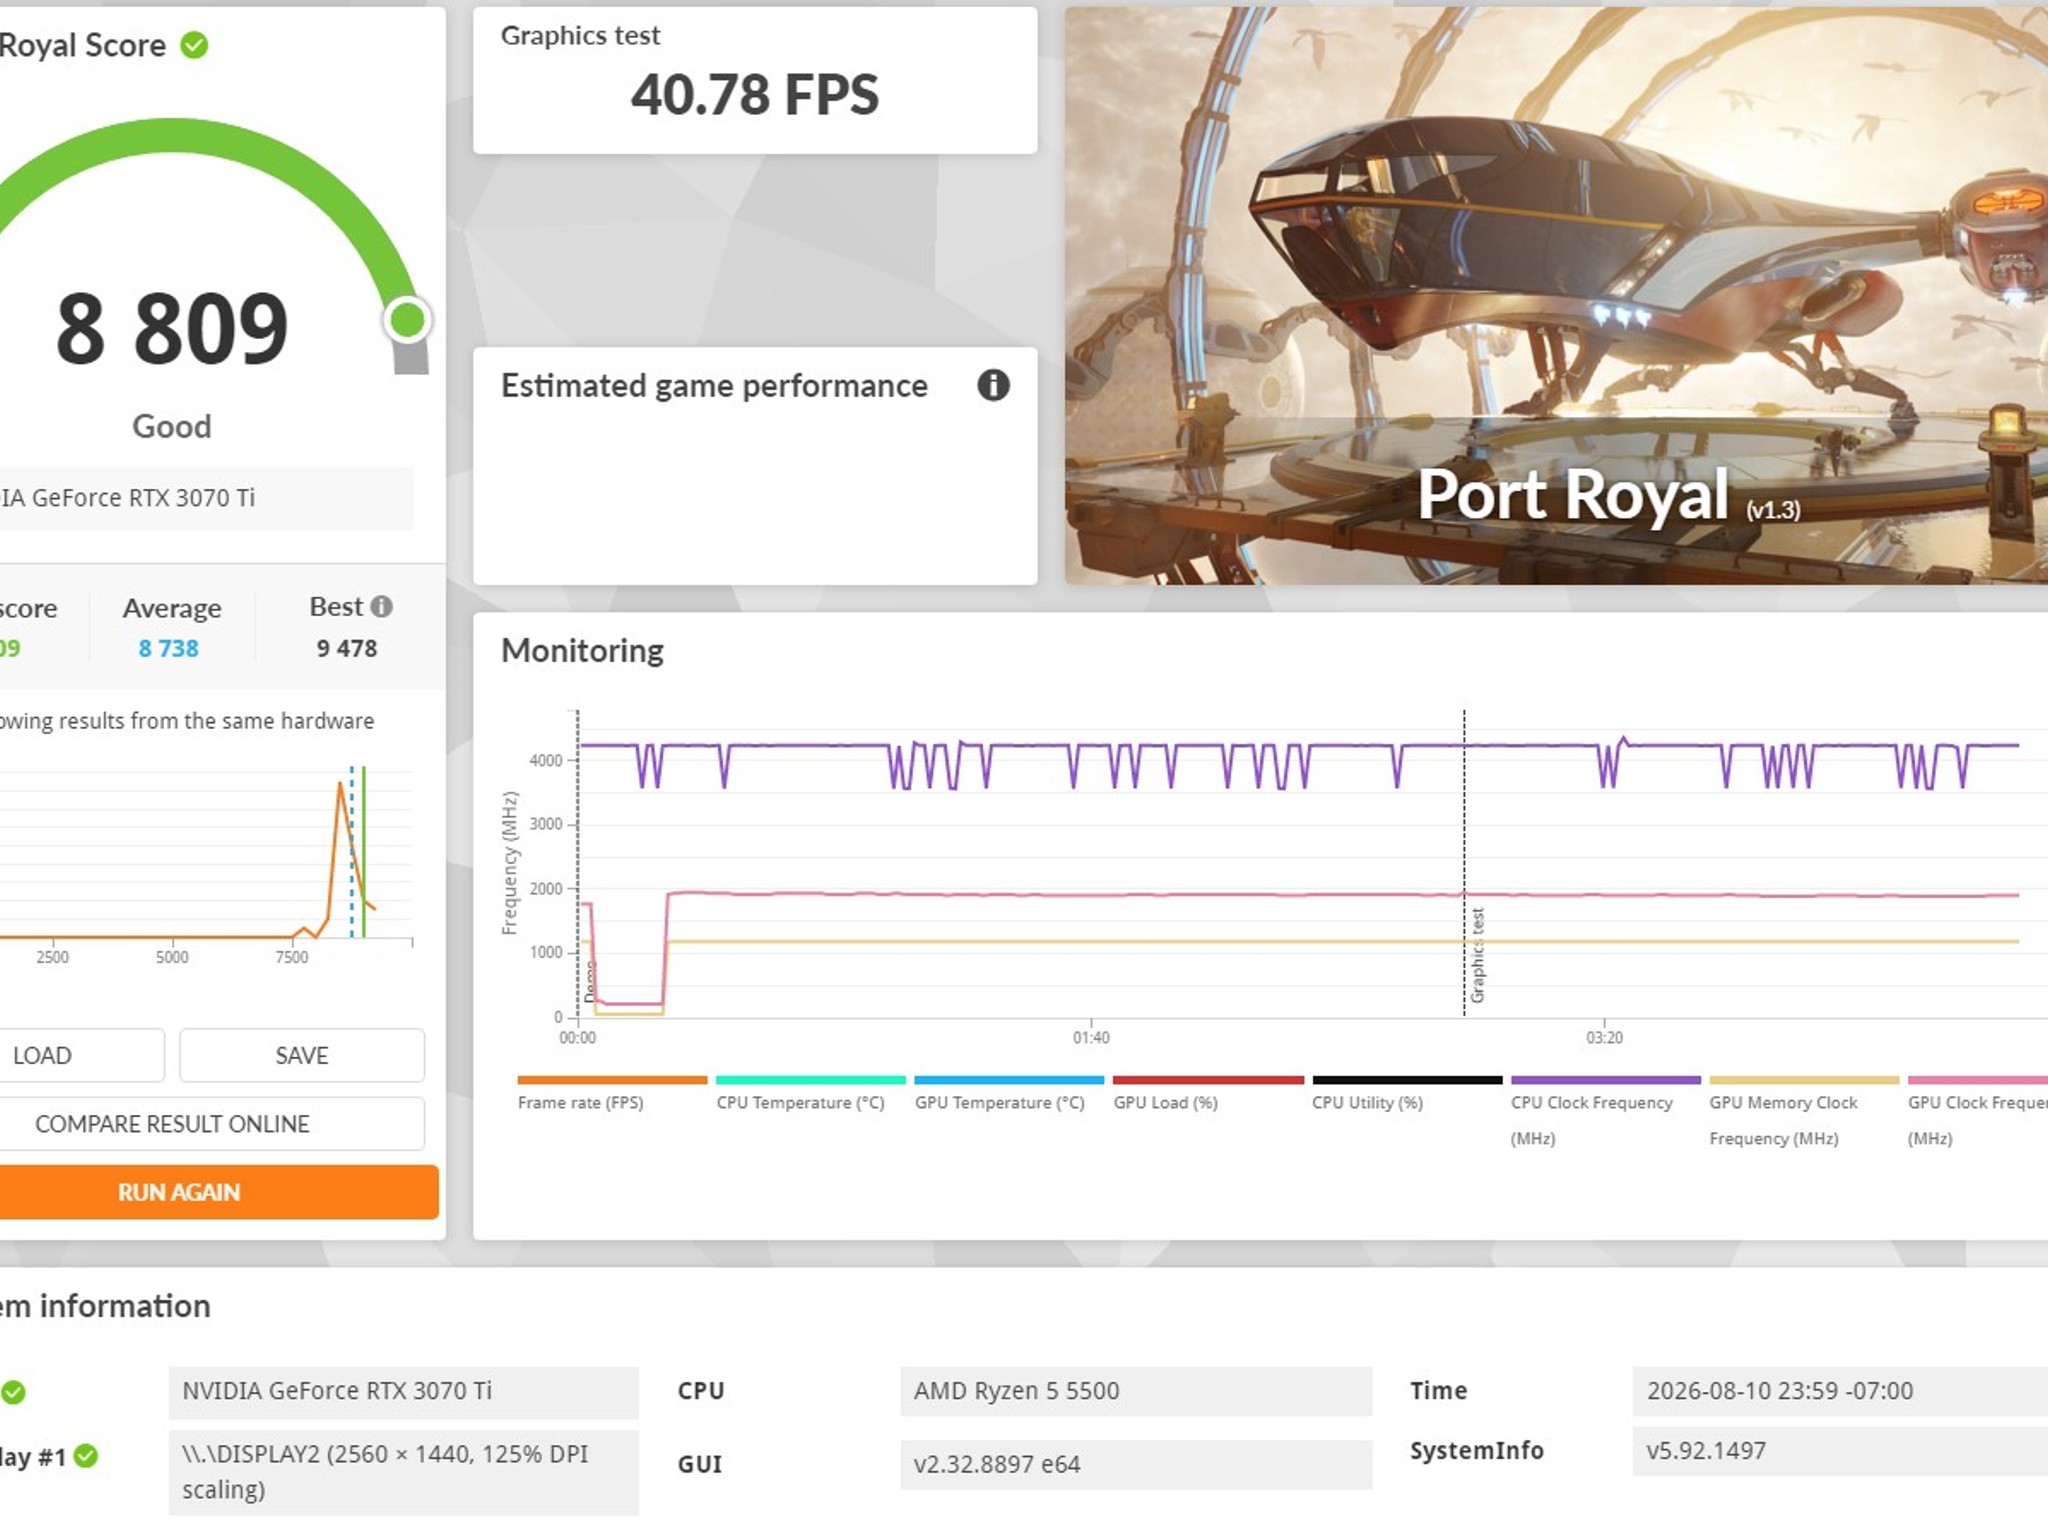Open the Estimated game performance info icon
Screen dimensions: 2048x1536
(x=993, y=385)
